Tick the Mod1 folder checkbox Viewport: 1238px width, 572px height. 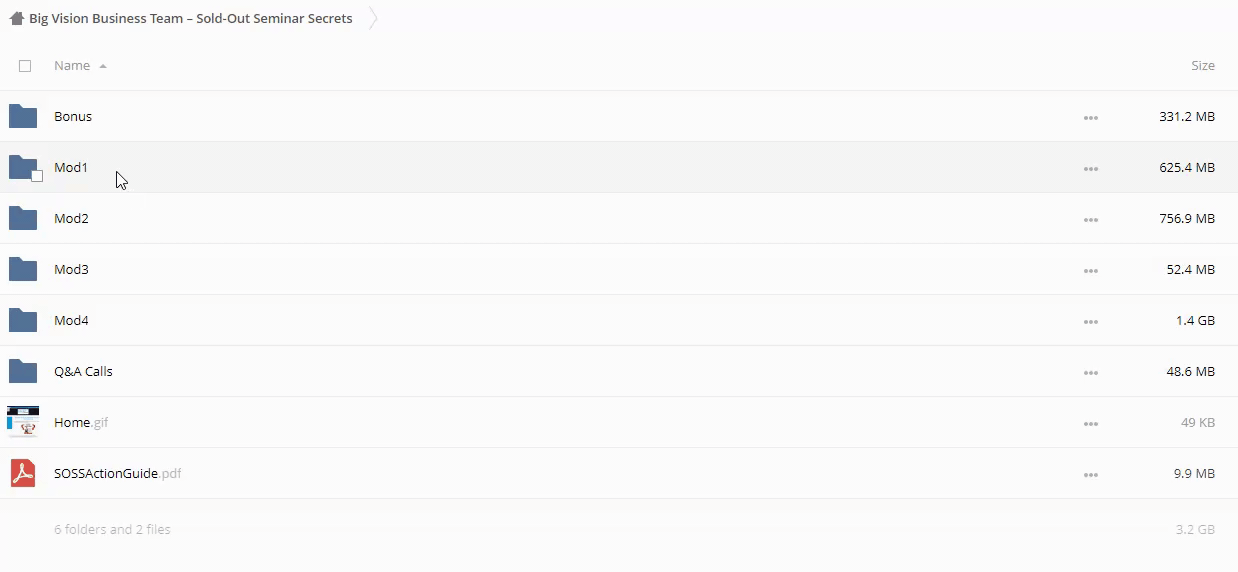coord(37,176)
